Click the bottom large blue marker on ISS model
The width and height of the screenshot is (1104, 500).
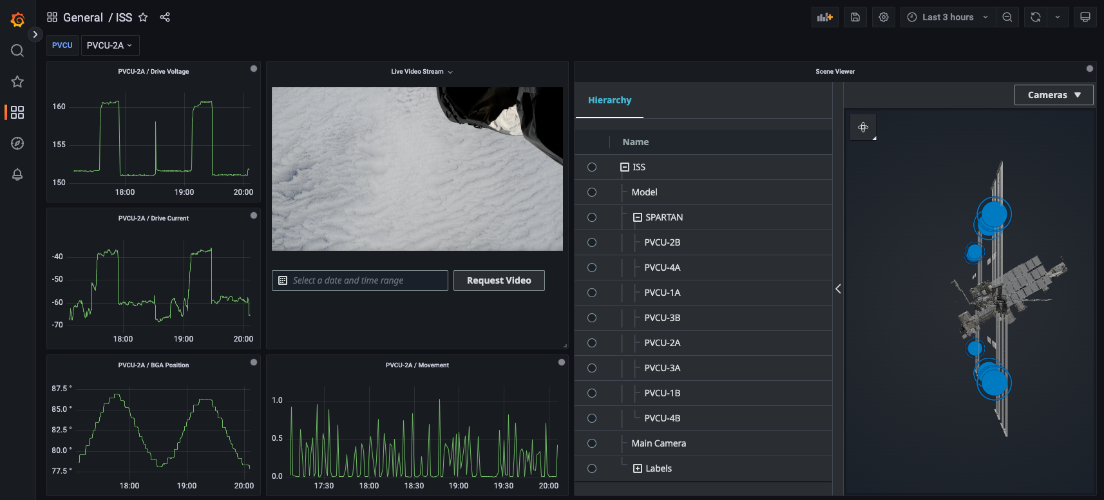pyautogui.click(x=993, y=381)
